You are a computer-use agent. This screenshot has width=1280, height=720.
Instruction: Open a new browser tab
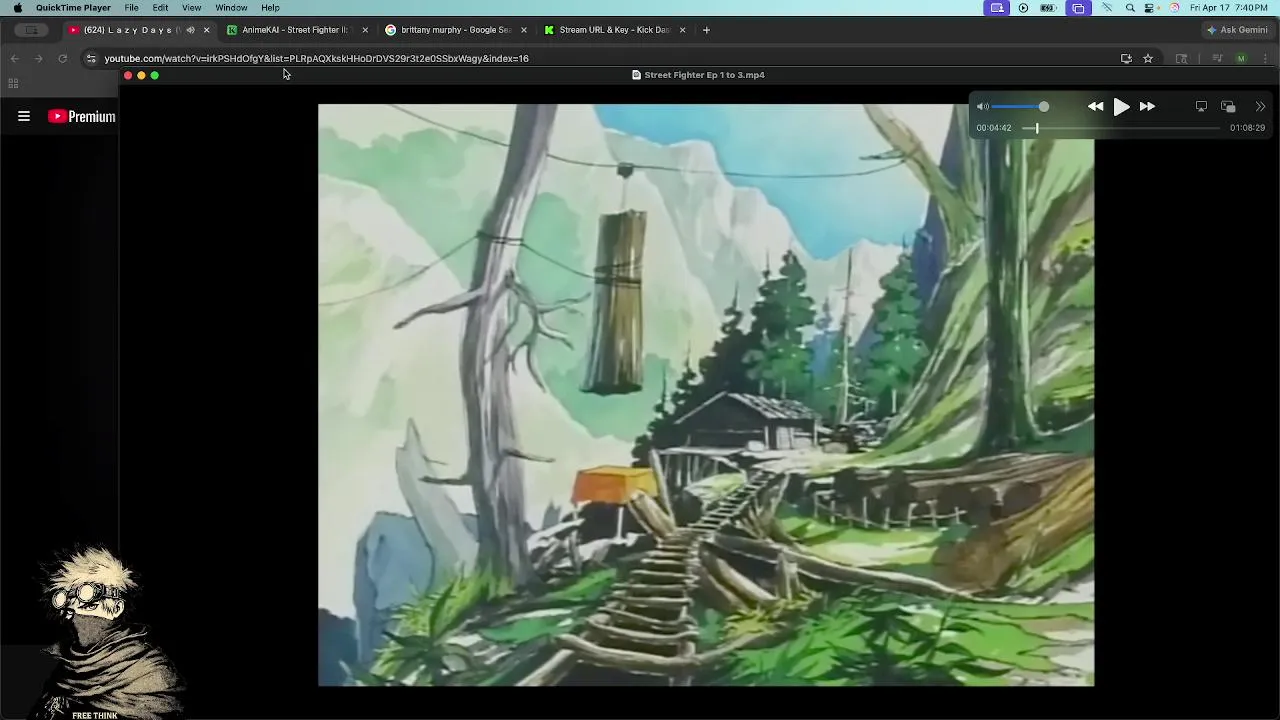(x=706, y=30)
